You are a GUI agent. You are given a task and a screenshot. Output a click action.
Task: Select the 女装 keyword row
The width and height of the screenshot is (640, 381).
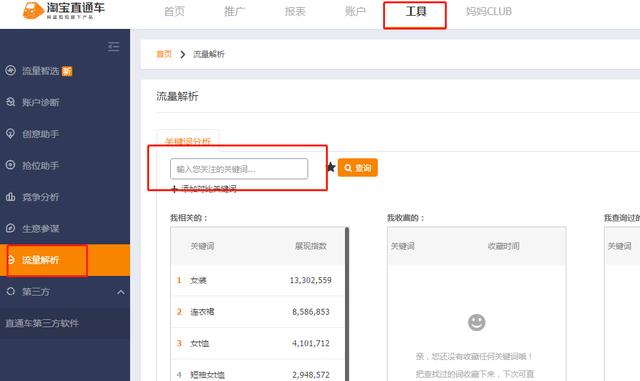pyautogui.click(x=258, y=280)
